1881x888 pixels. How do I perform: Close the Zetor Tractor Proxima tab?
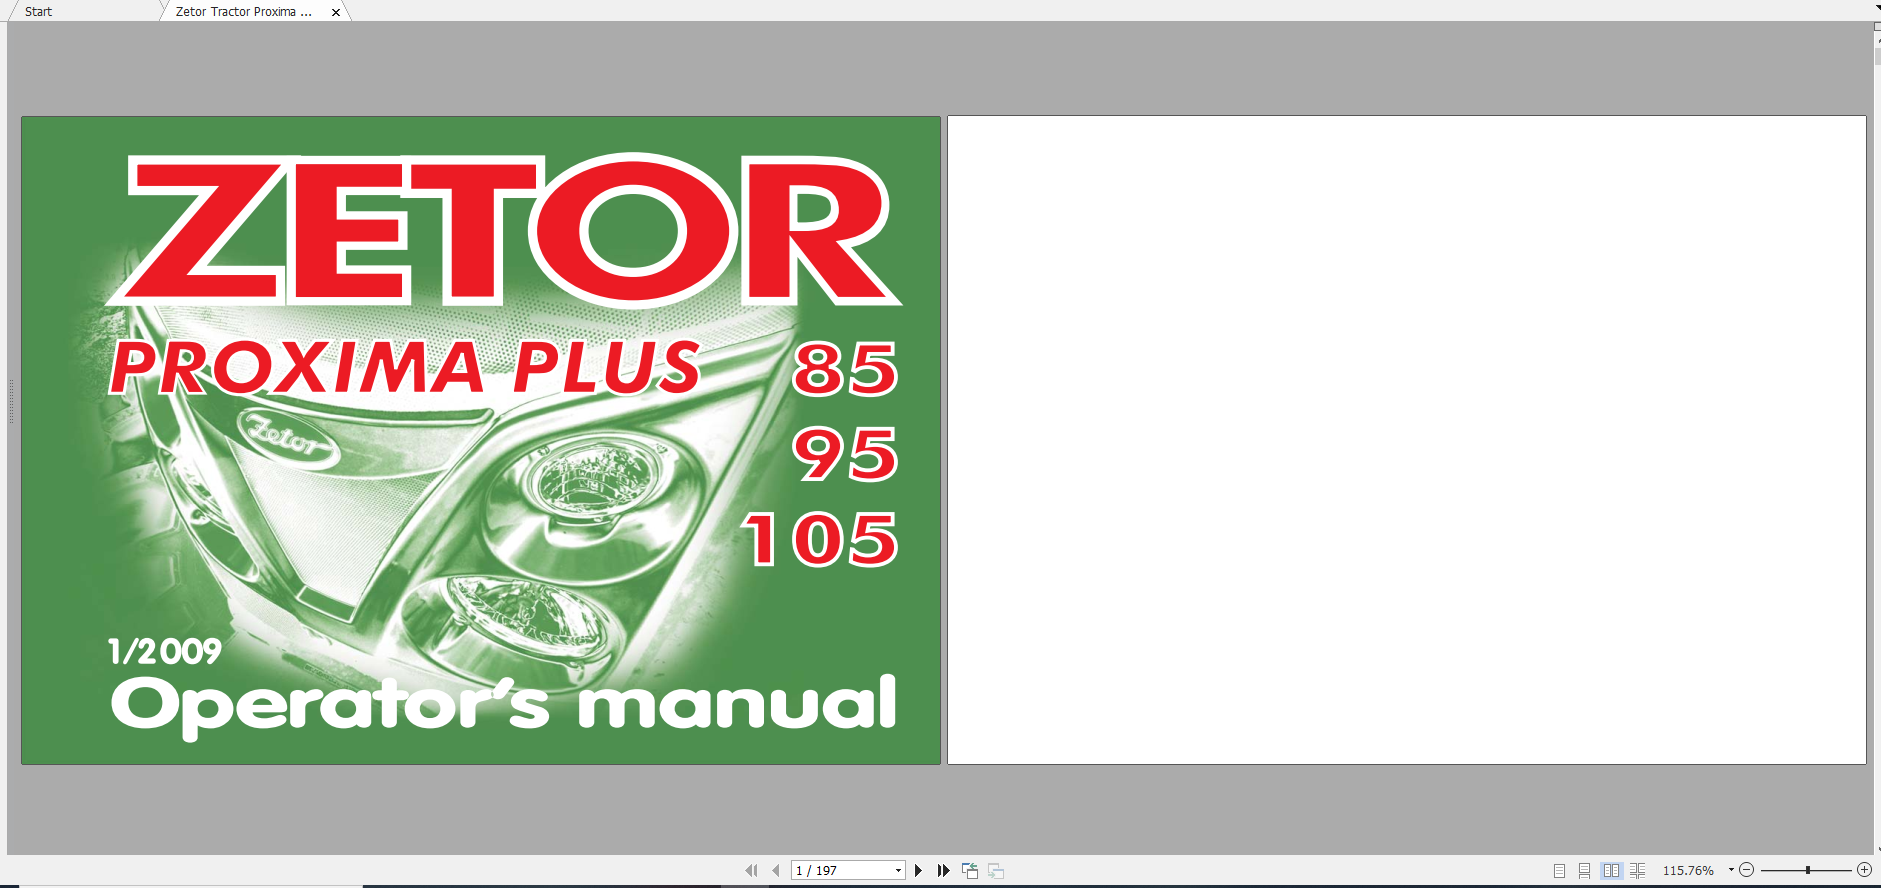tap(336, 13)
